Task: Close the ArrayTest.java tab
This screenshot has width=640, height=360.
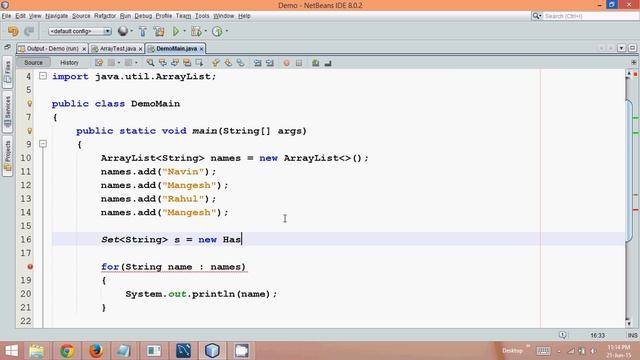Action: (140, 49)
